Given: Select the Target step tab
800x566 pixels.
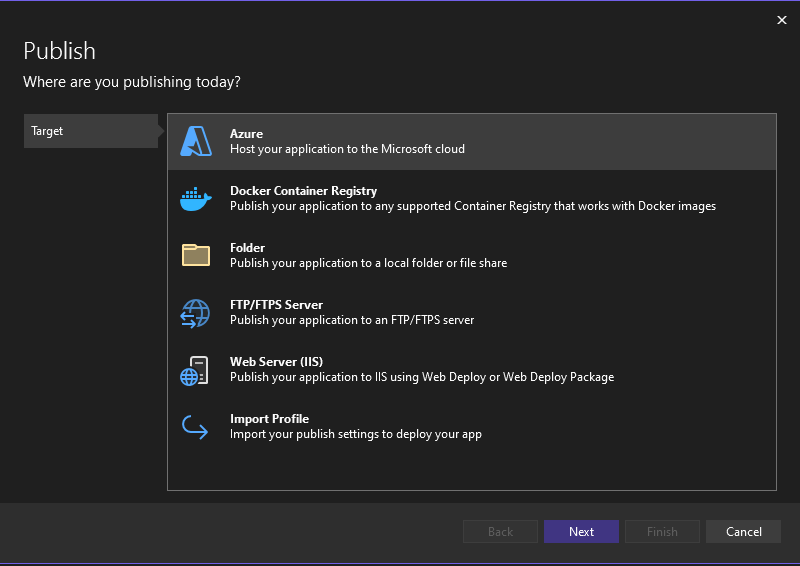Looking at the screenshot, I should 91,131.
